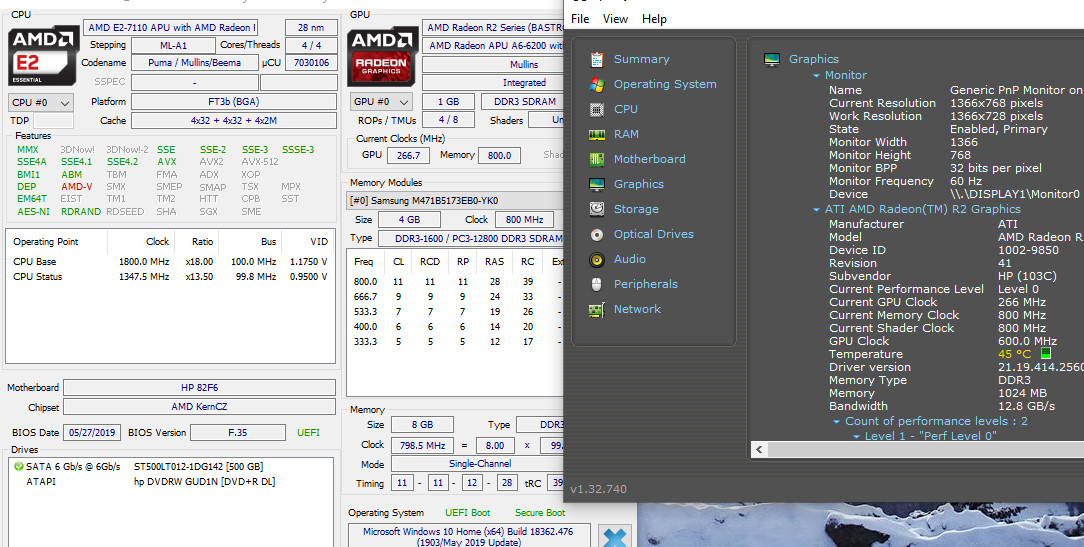Open the GPU #0 selector dropdown
Viewport: 1084px width, 547px height.
pos(381,102)
